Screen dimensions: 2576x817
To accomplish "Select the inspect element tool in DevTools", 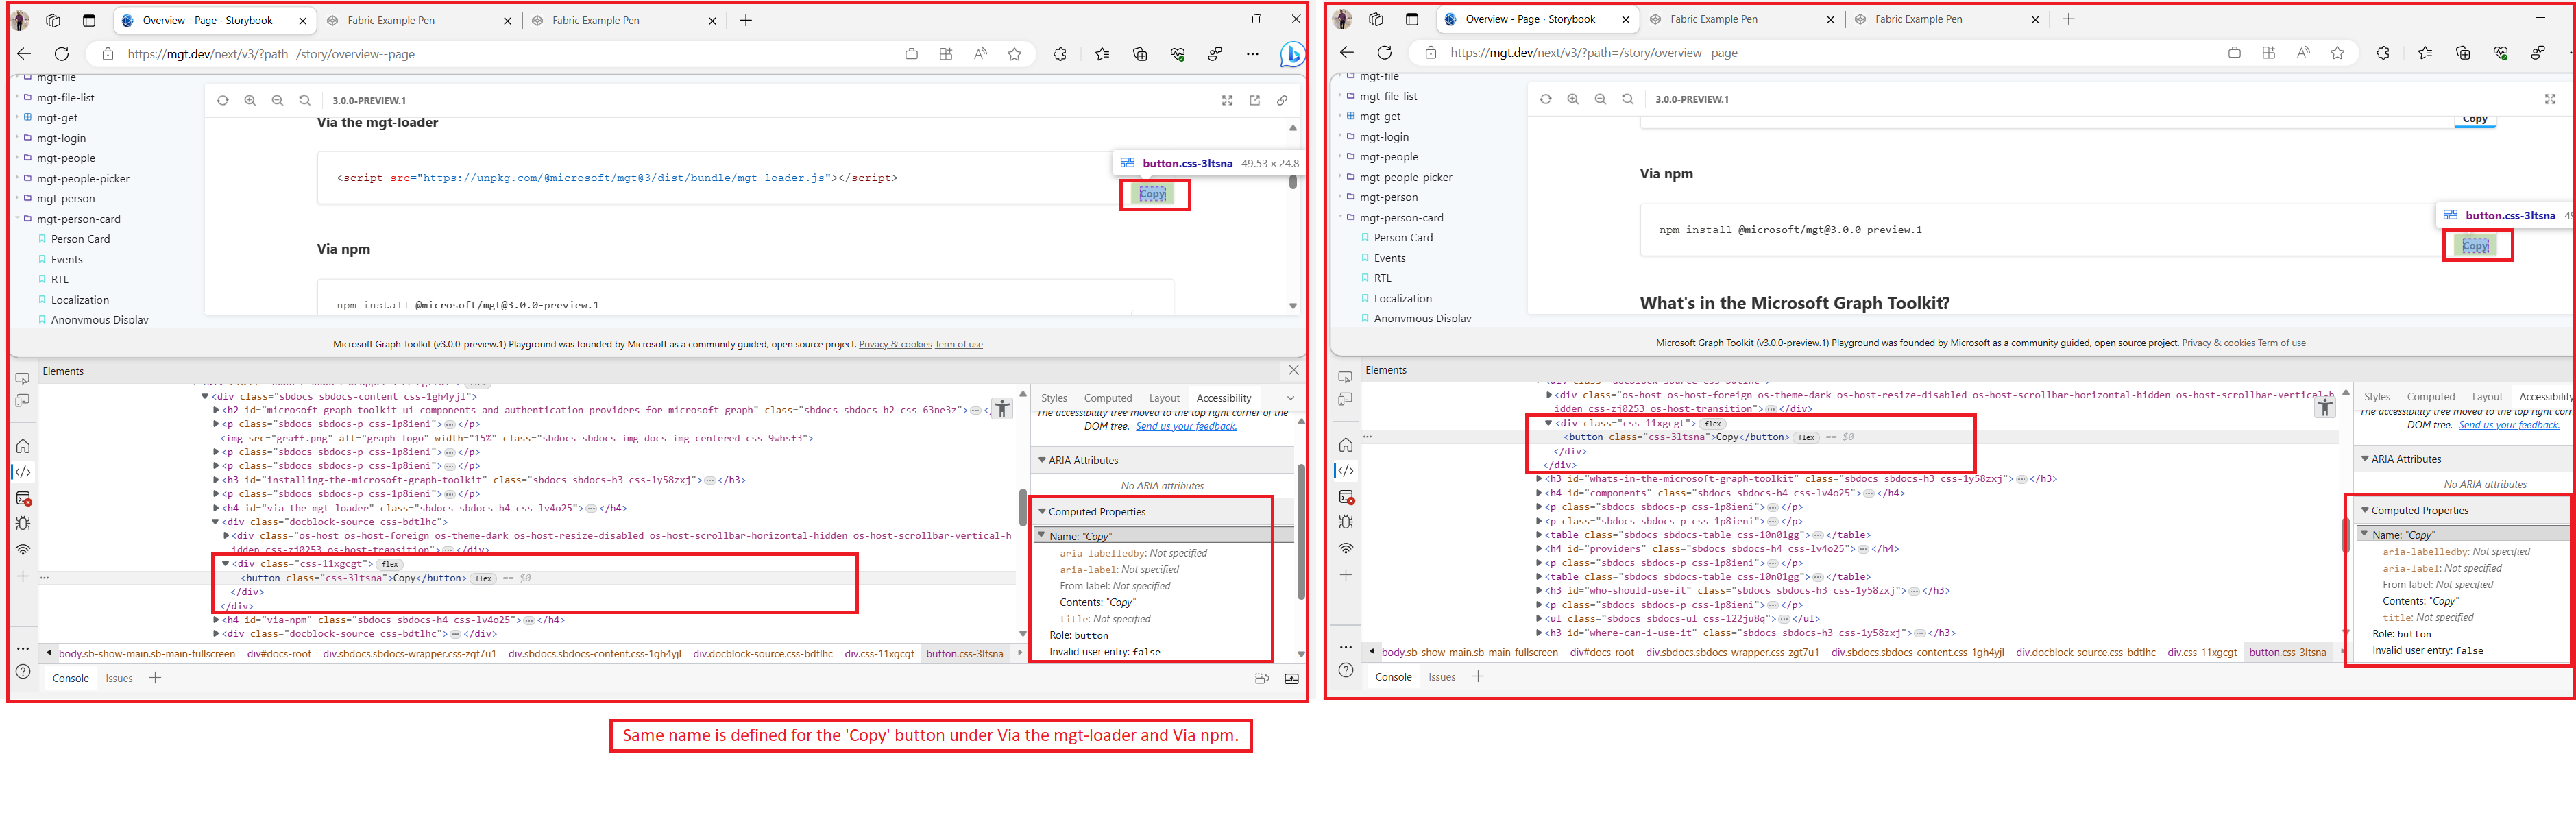I will (22, 378).
